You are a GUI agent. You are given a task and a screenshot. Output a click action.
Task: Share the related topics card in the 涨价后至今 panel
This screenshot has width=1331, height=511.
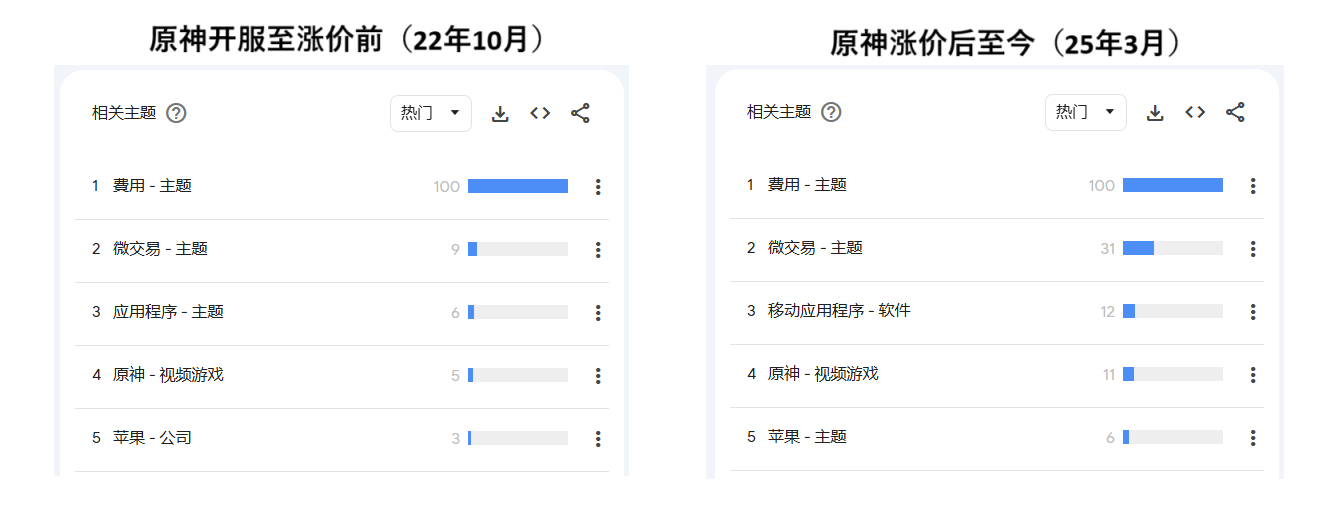[1235, 112]
